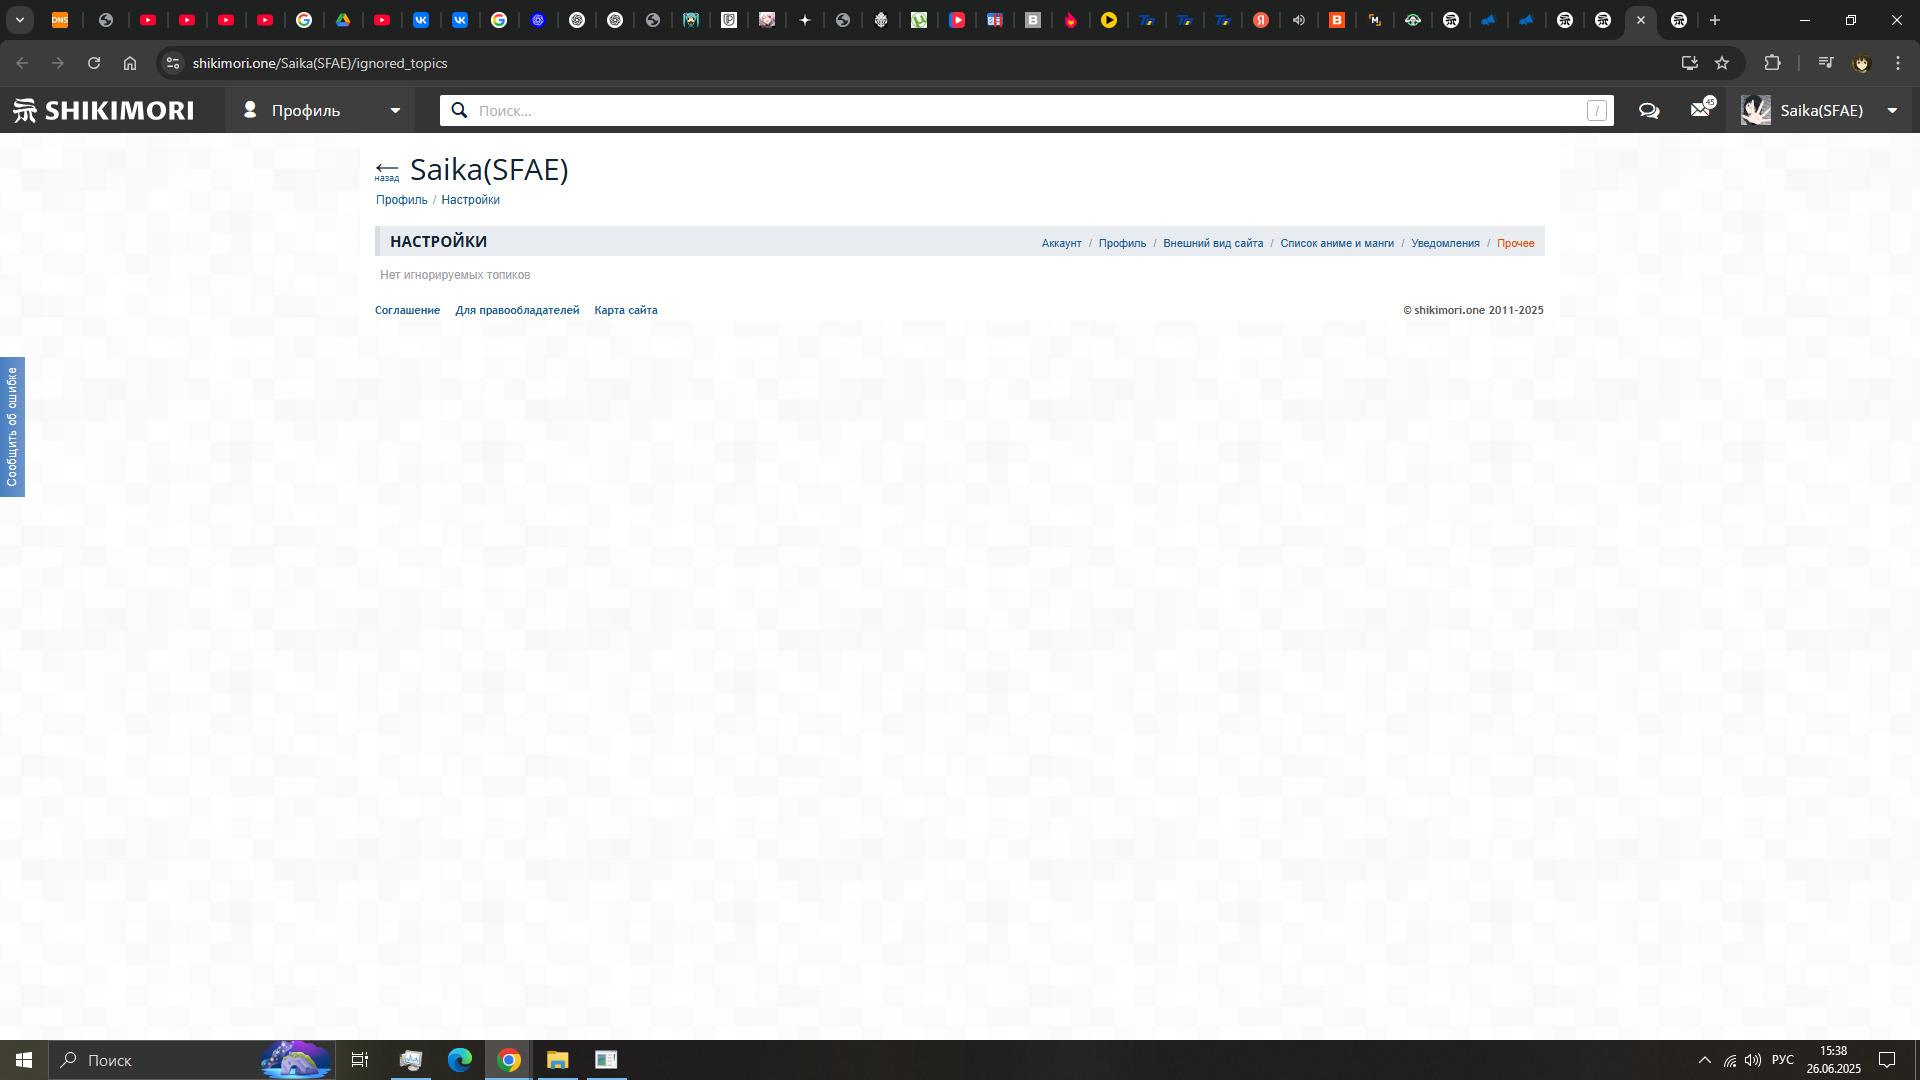Screen dimensions: 1920x1080
Task: Open Chrome's three-dot menu
Action: (1898, 63)
